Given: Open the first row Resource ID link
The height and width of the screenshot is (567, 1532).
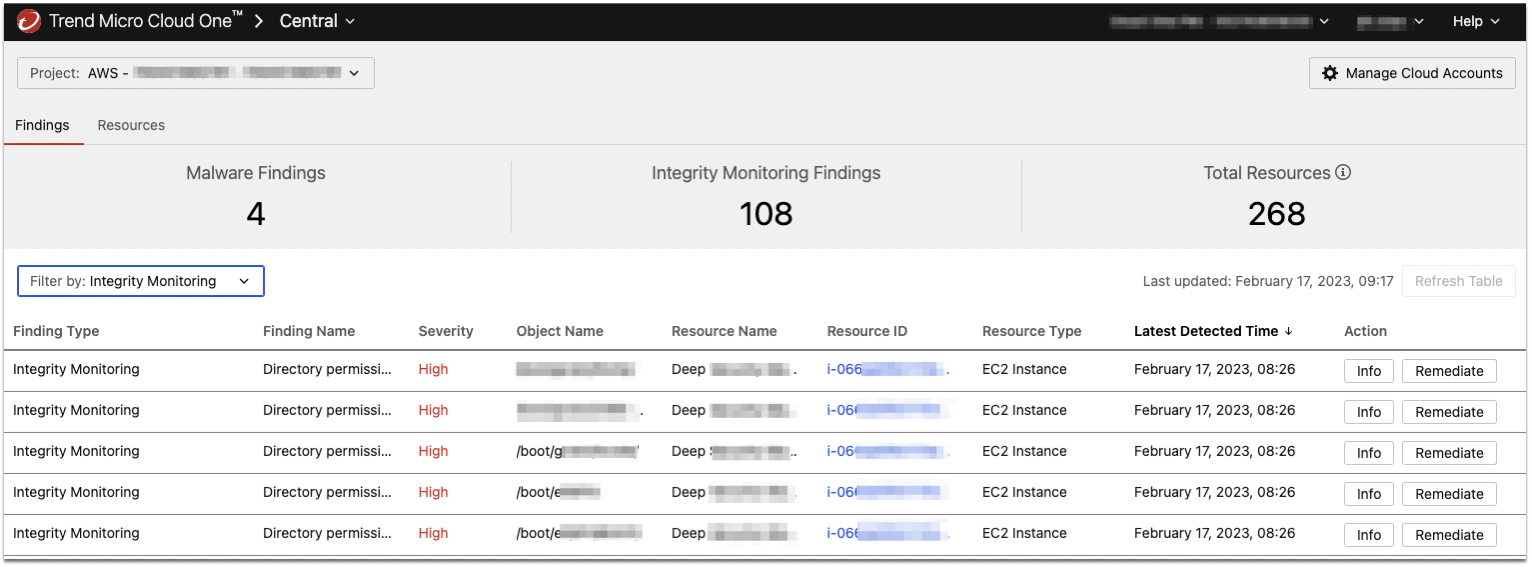Looking at the screenshot, I should [x=885, y=369].
